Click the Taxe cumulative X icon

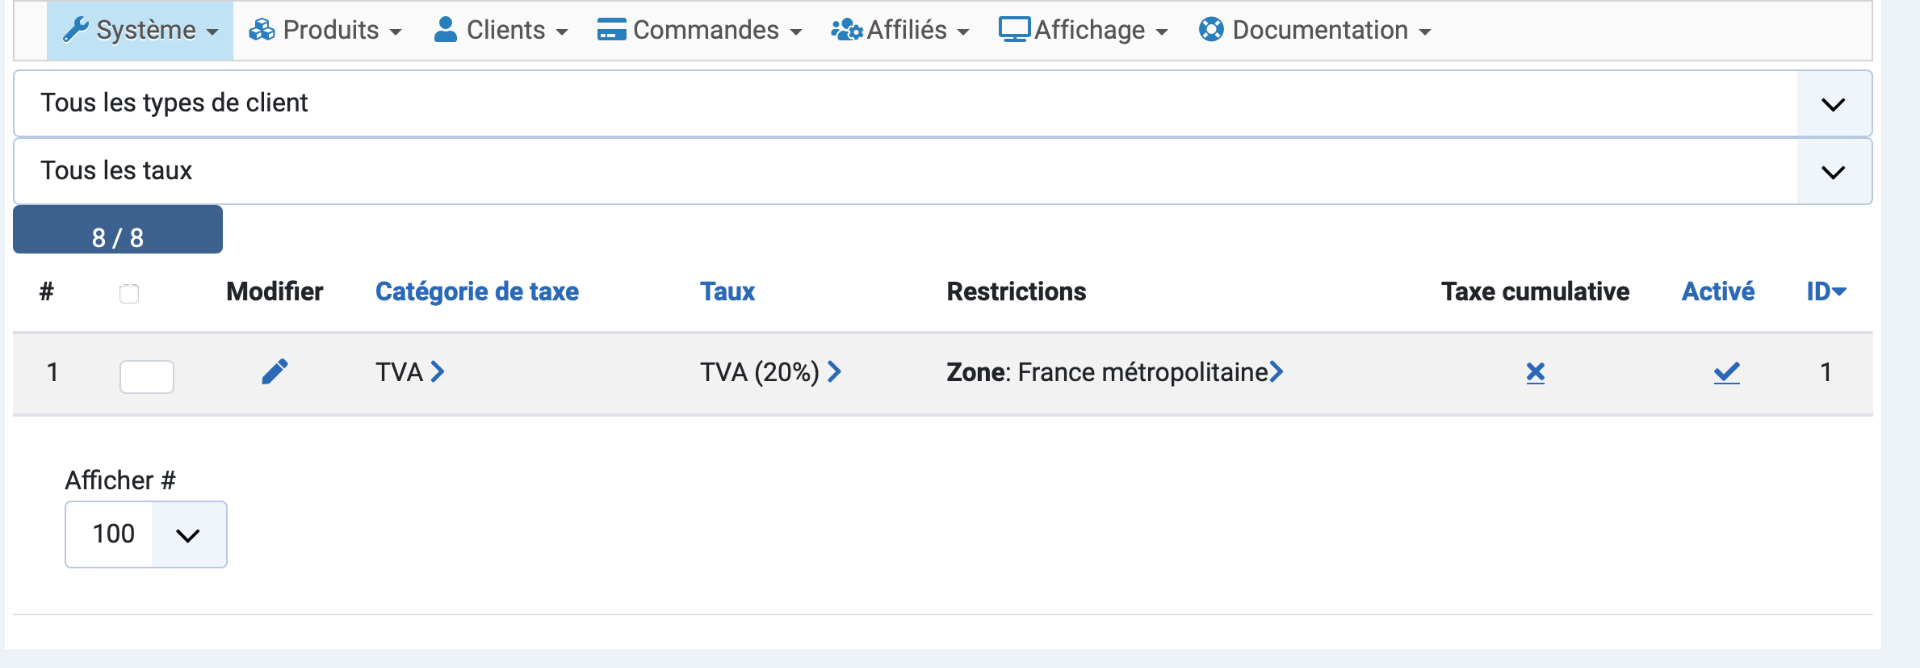coord(1535,373)
